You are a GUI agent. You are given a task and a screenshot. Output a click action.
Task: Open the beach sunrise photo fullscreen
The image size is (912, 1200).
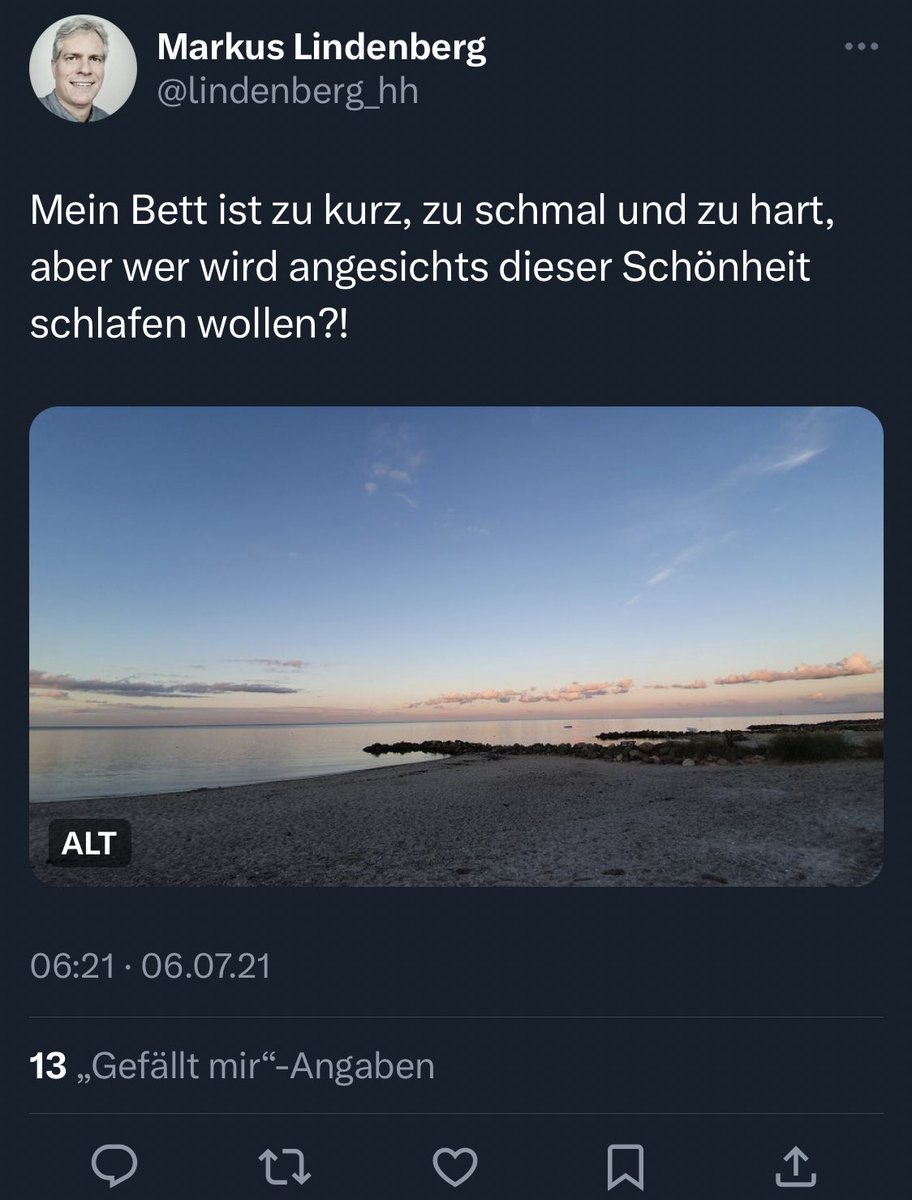click(x=456, y=646)
